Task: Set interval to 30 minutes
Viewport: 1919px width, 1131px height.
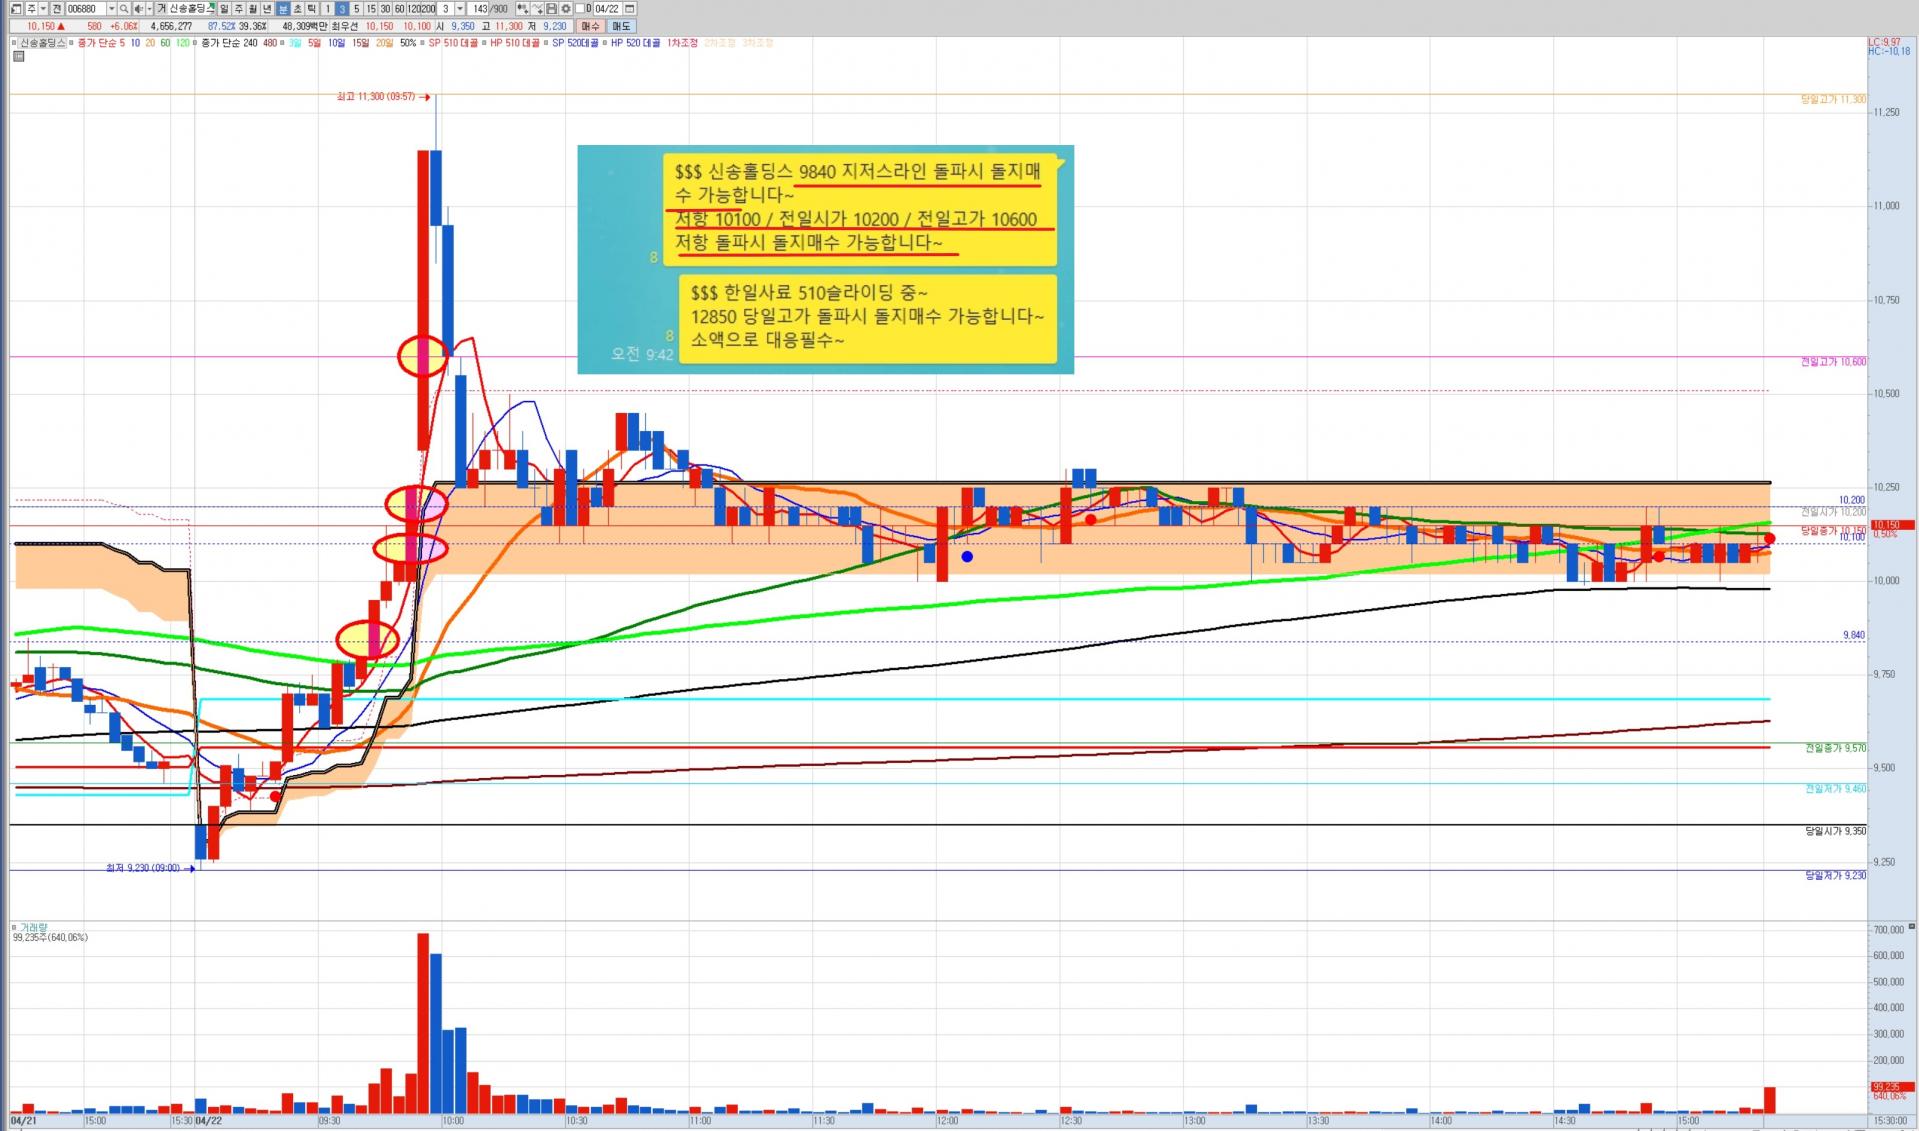Action: click(385, 9)
